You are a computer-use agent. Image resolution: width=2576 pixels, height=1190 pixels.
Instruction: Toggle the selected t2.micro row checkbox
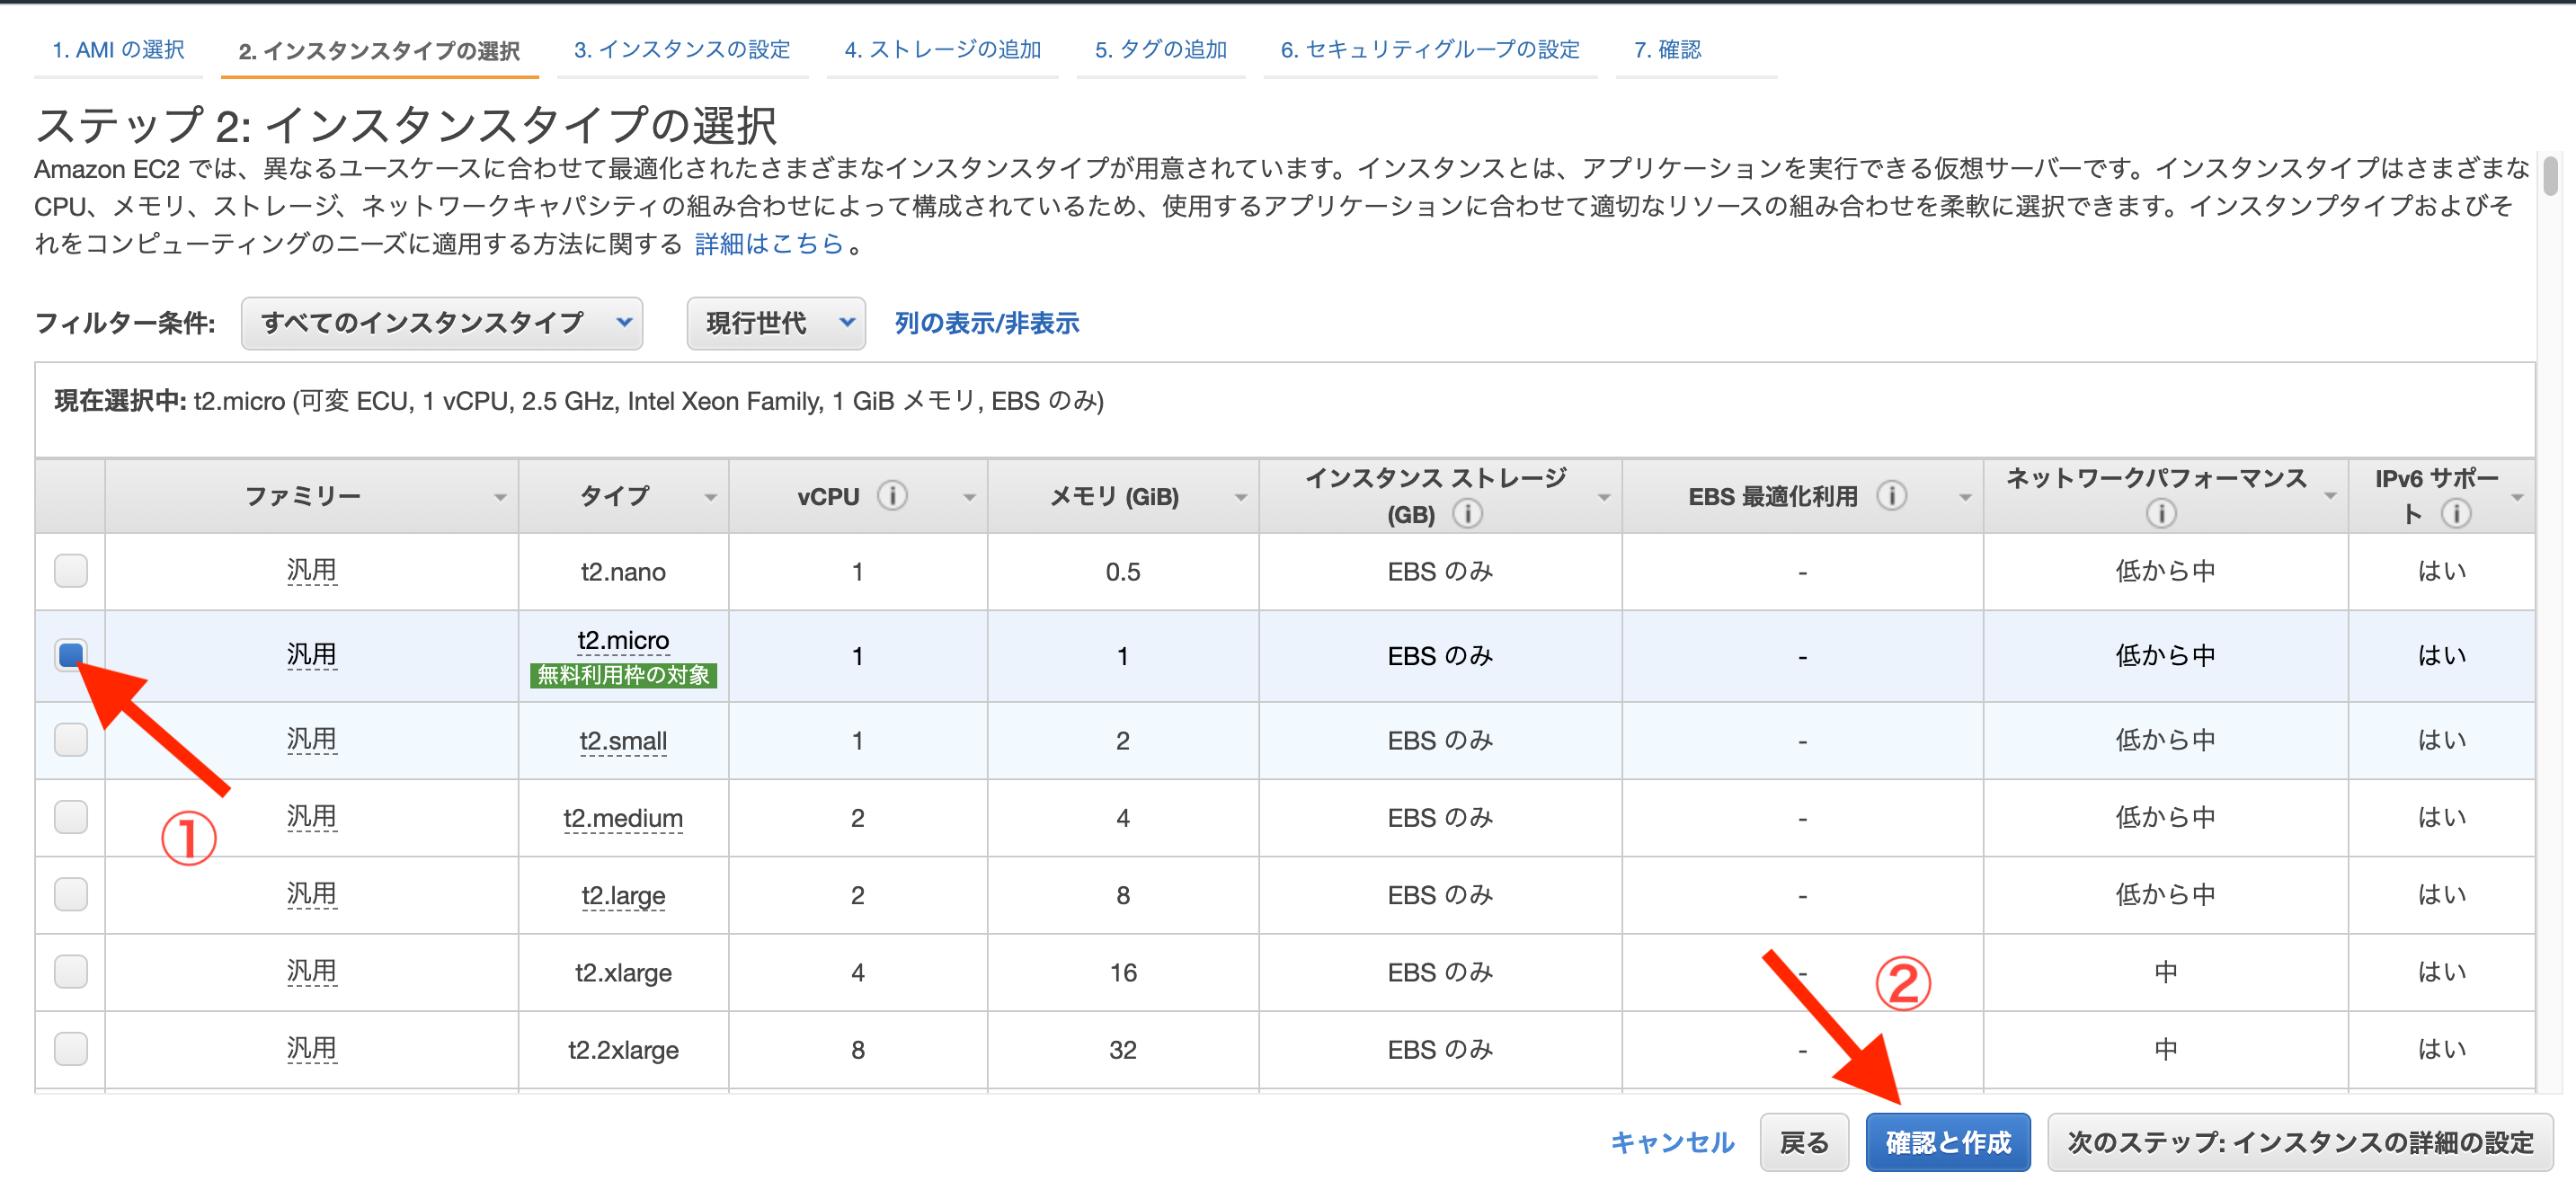[71, 655]
